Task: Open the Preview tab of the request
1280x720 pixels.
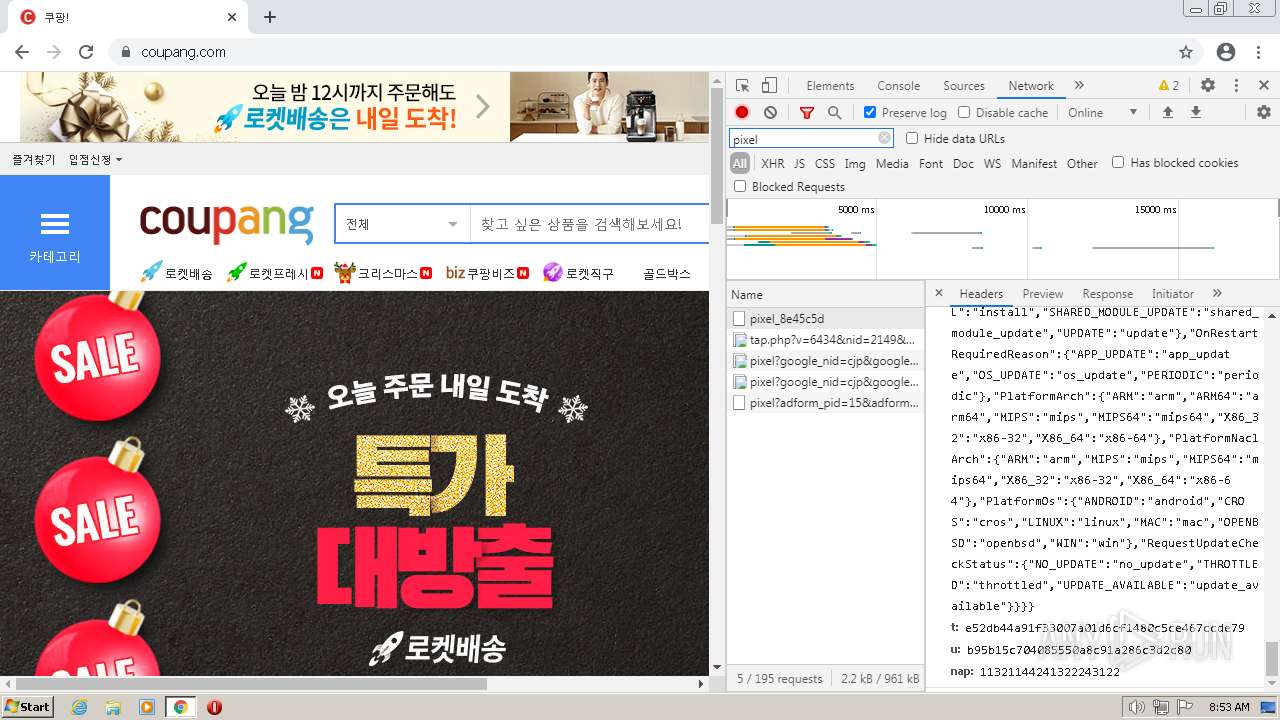Action: click(1043, 293)
